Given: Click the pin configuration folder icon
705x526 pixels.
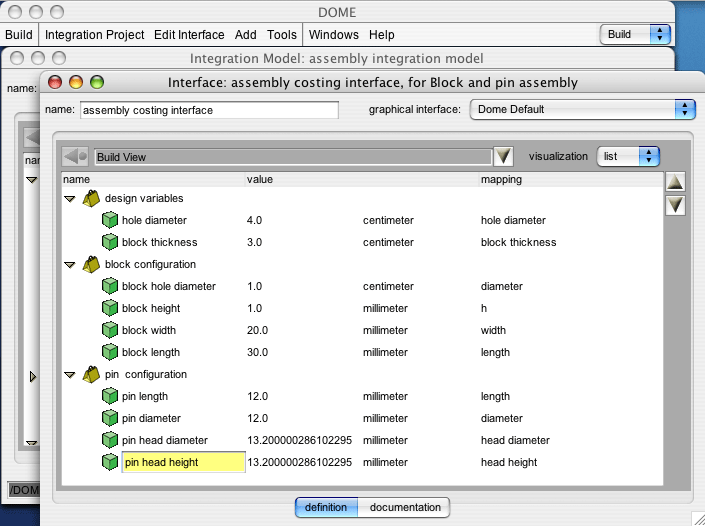Looking at the screenshot, I should [91, 374].
